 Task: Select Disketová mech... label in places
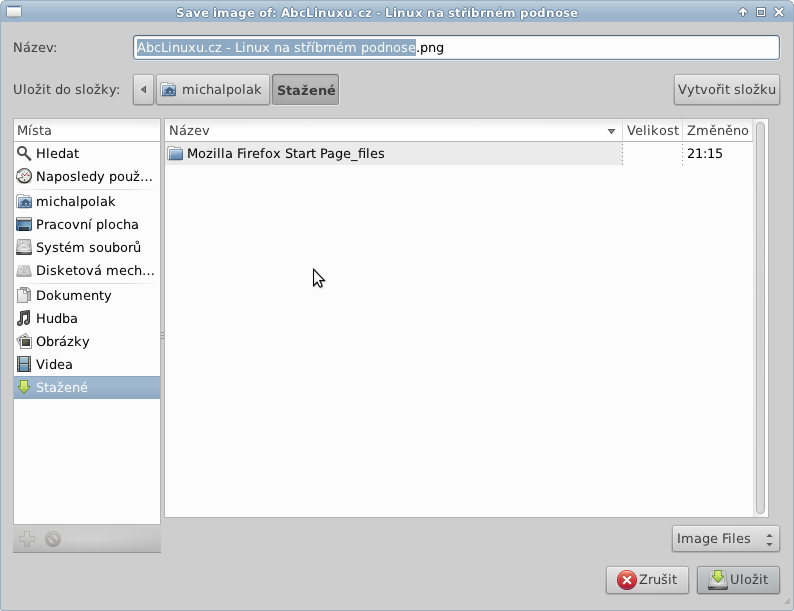pyautogui.click(x=95, y=270)
